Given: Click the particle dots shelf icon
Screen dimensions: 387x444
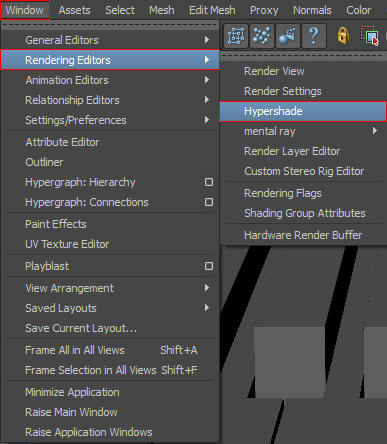Looking at the screenshot, I should coord(262,36).
